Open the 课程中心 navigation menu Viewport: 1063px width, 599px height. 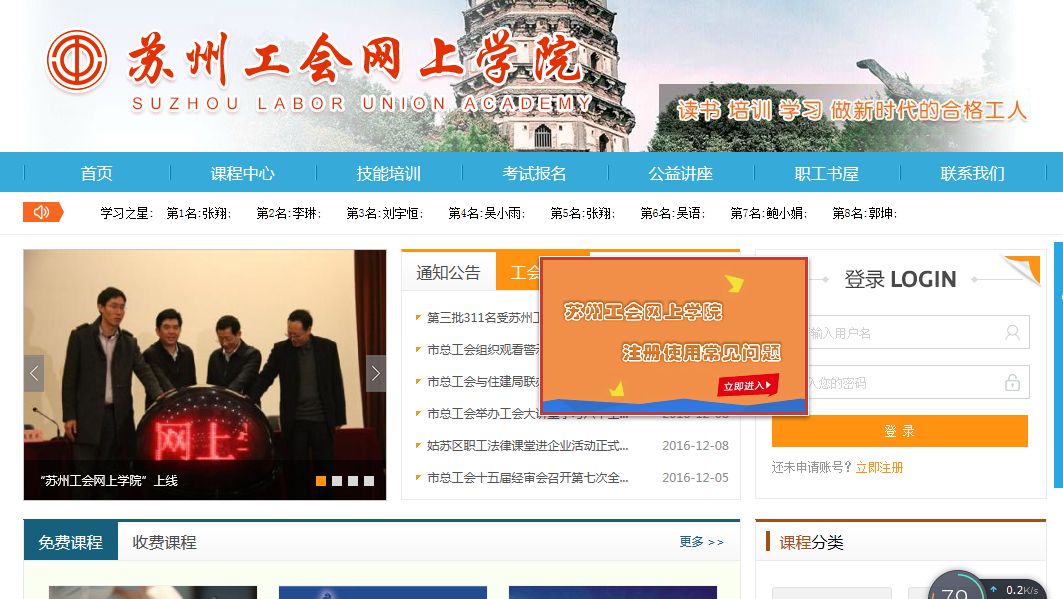tap(242, 173)
